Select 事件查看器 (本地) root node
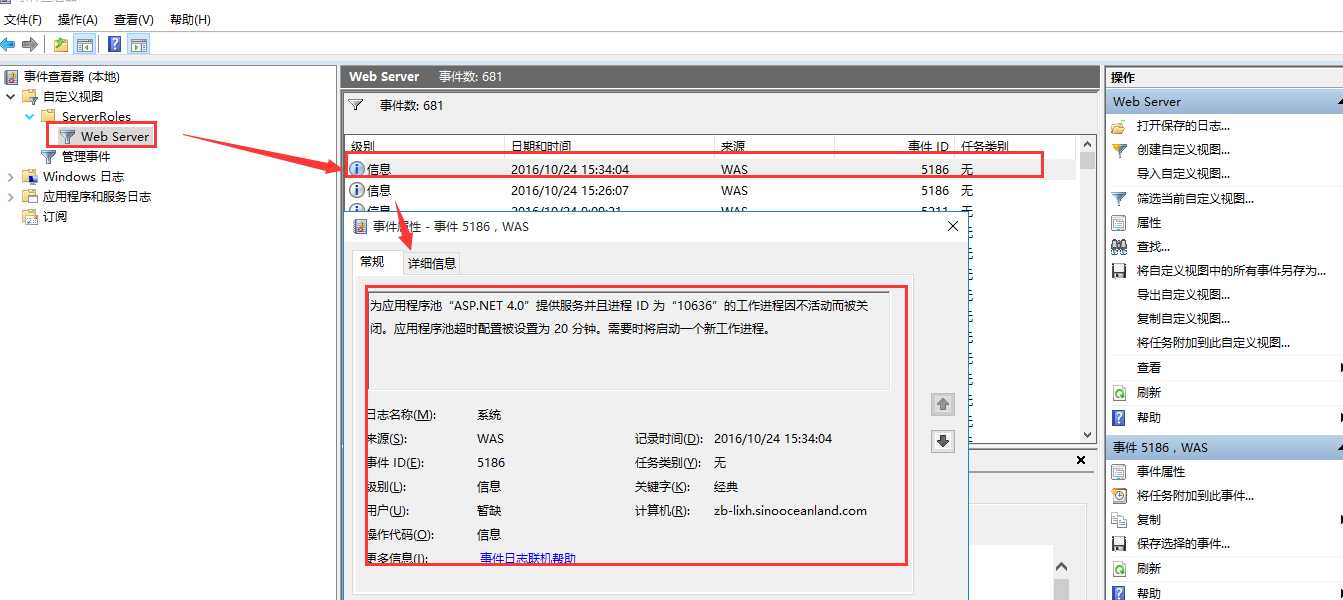1343x600 pixels. 71,77
